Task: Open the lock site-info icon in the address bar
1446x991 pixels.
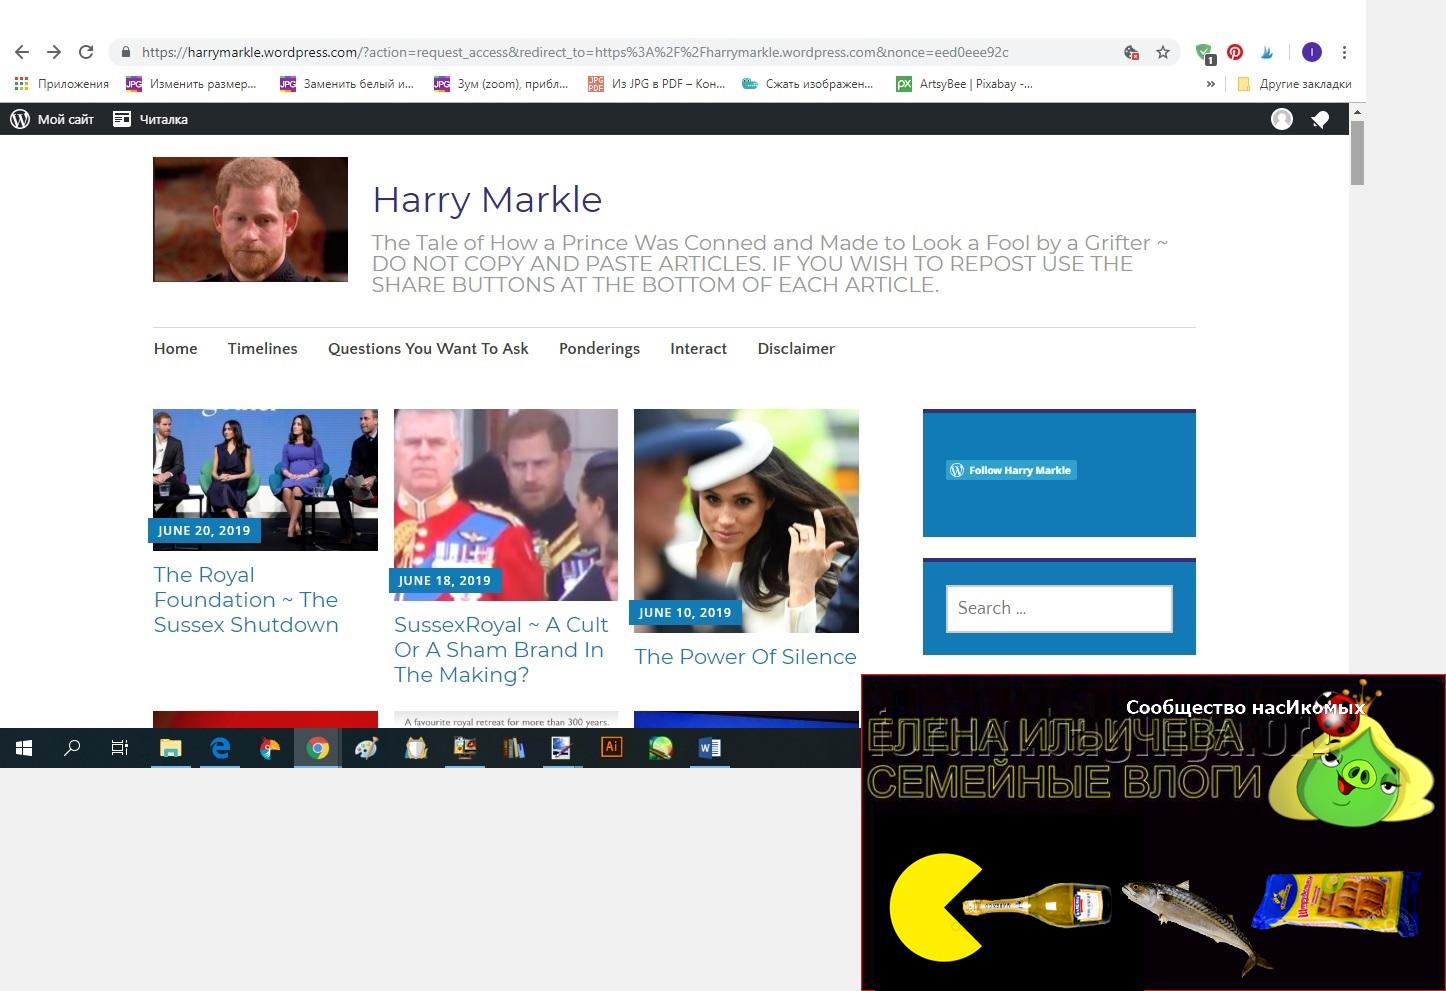Action: tap(126, 52)
